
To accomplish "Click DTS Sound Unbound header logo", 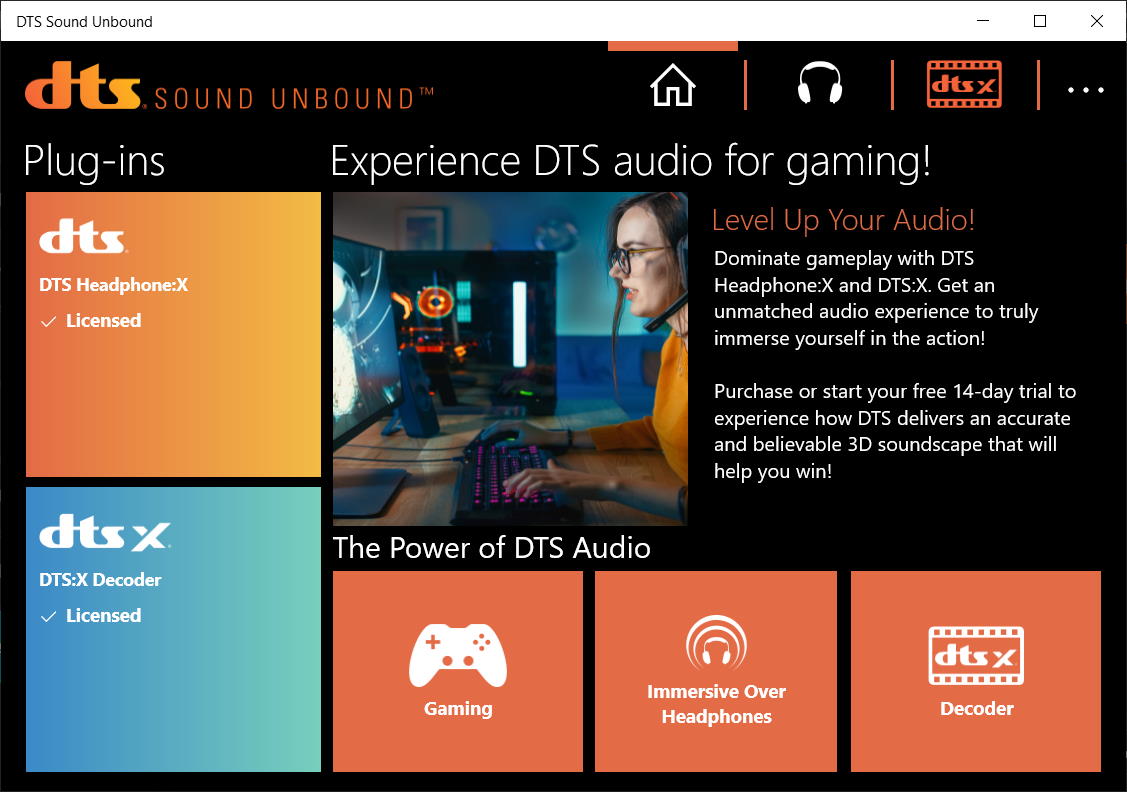I will [230, 87].
